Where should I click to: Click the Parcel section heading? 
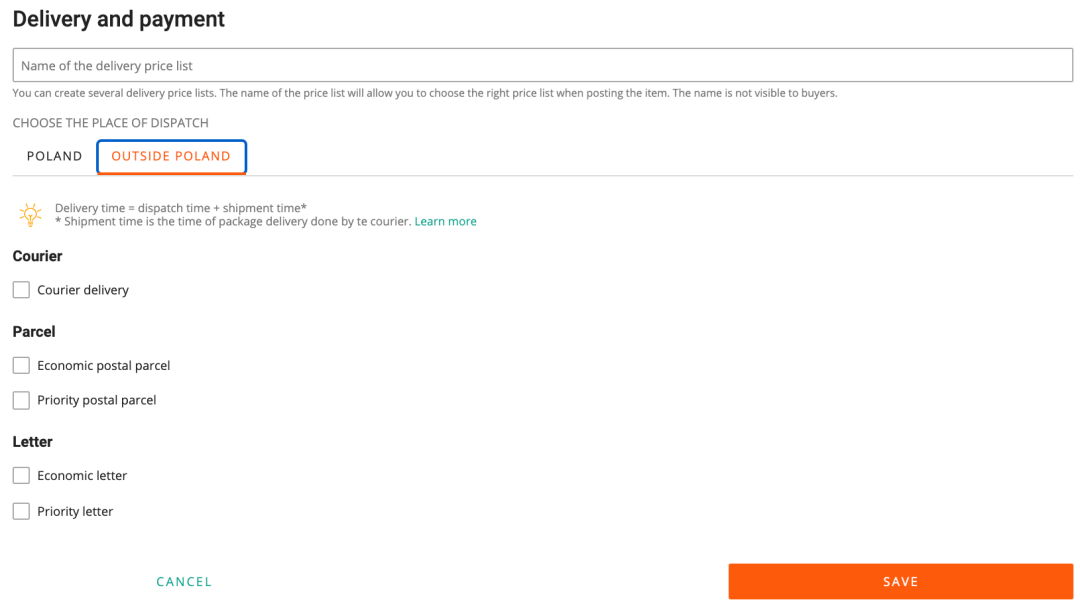(x=34, y=332)
